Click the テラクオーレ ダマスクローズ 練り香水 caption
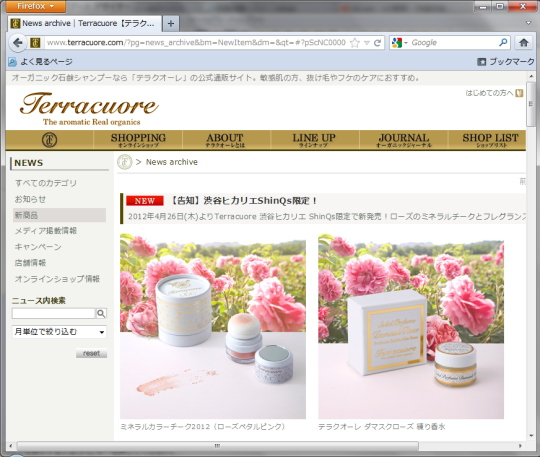This screenshot has height=457, width=540. (x=382, y=427)
